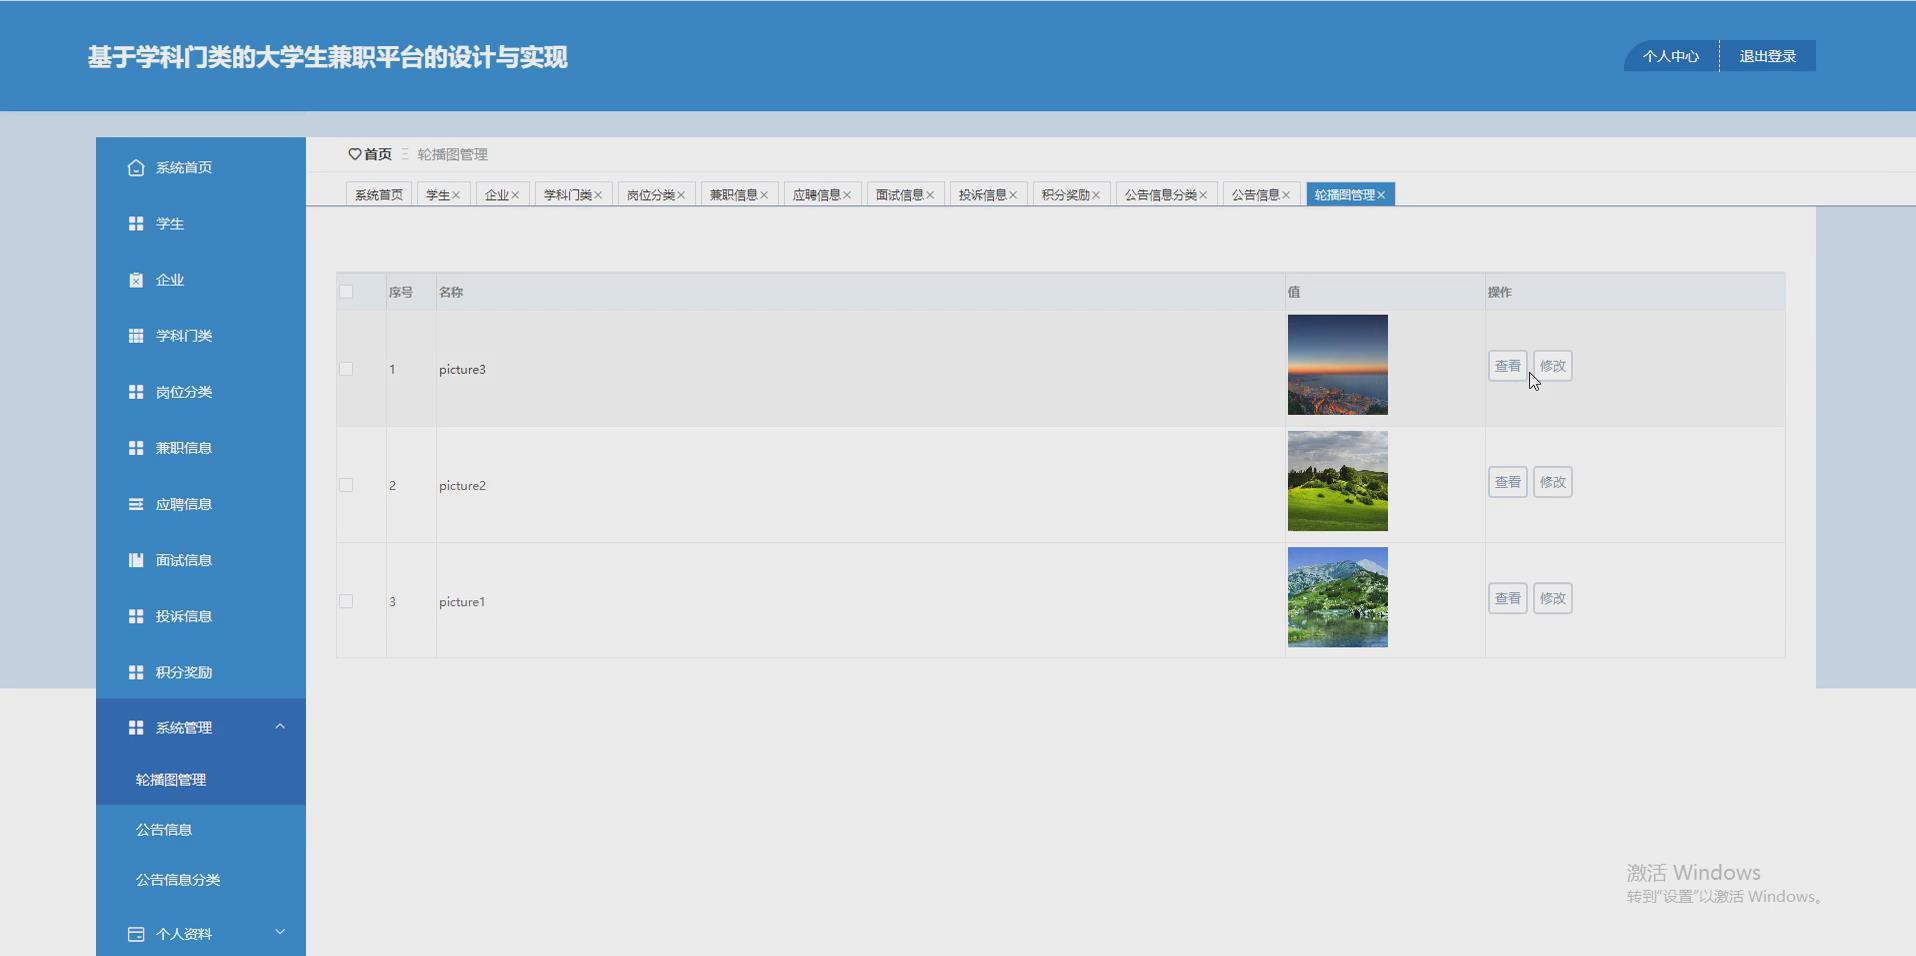Viewport: 1916px width, 956px height.
Task: Click 查看 button for picture1
Action: (x=1507, y=598)
